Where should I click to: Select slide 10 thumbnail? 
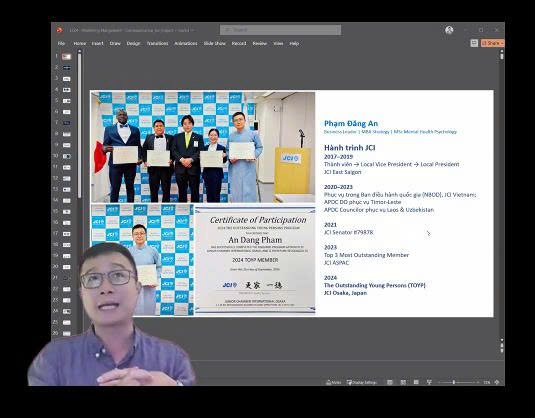pos(67,156)
